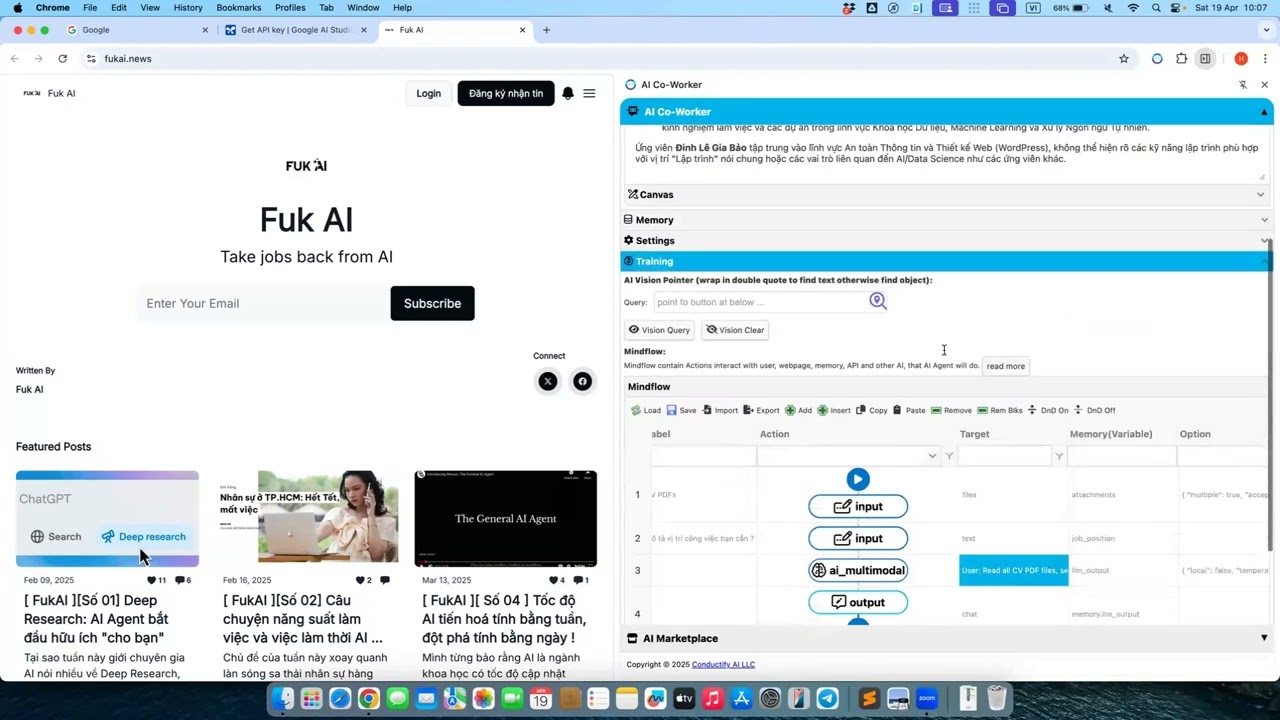
Task: Click the Subscribe button
Action: click(x=433, y=303)
